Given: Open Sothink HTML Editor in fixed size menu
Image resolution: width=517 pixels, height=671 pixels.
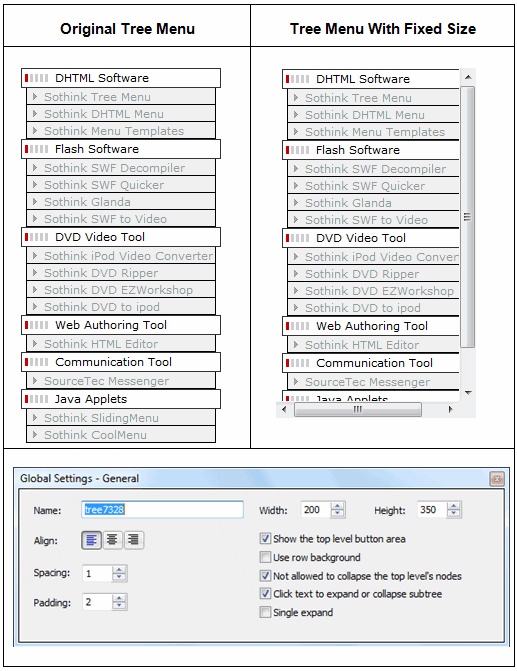Looking at the screenshot, I should coord(373,345).
